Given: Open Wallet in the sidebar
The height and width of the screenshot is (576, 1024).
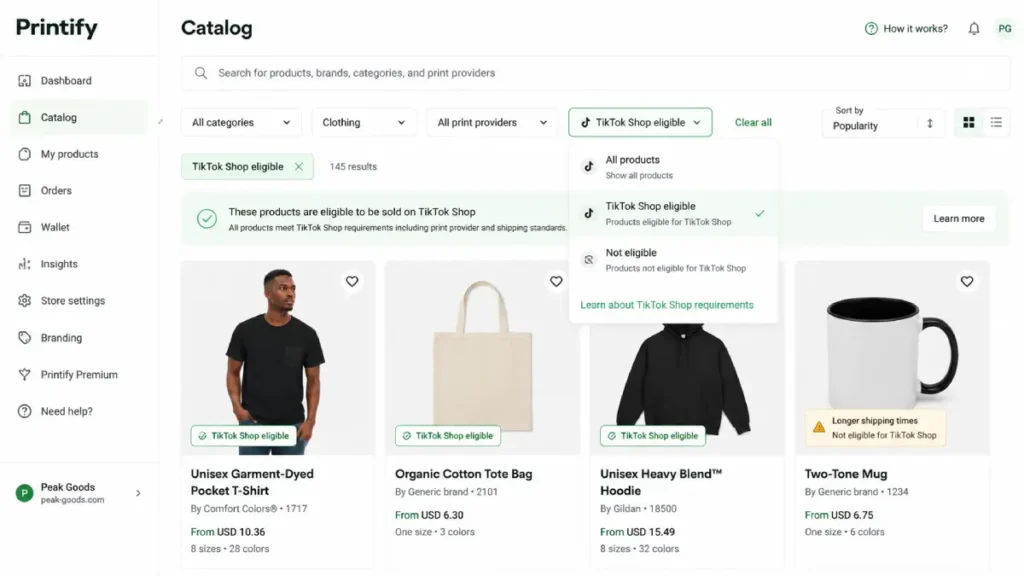Looking at the screenshot, I should coord(79,227).
